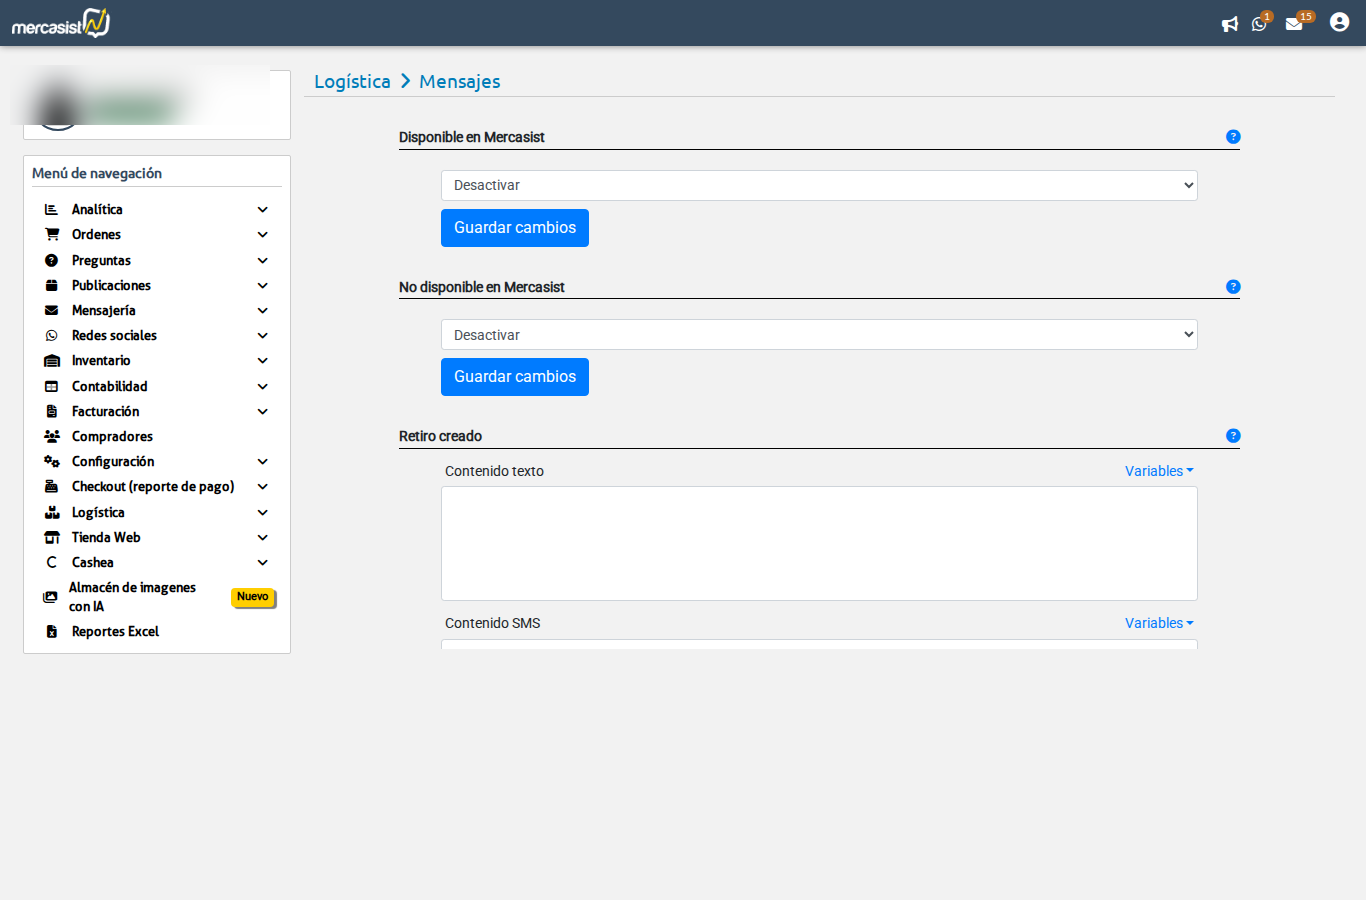Click the megaphone announcements icon
This screenshot has width=1366, height=900.
point(1229,24)
